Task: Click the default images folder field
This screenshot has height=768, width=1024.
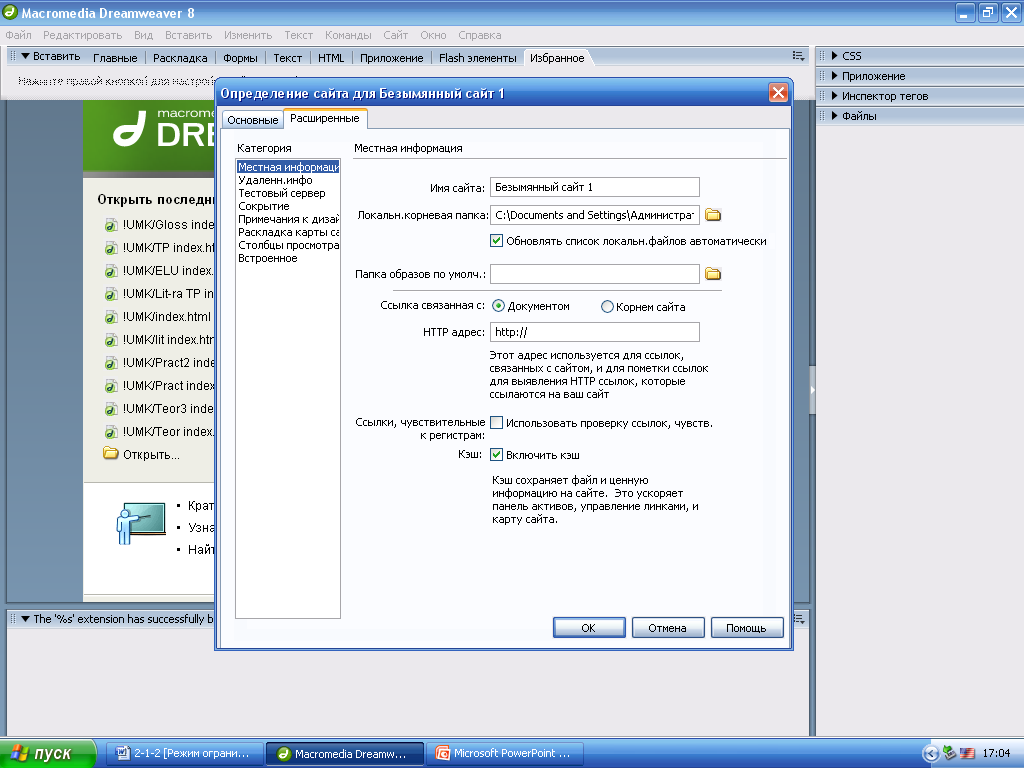Action: pyautogui.click(x=594, y=274)
